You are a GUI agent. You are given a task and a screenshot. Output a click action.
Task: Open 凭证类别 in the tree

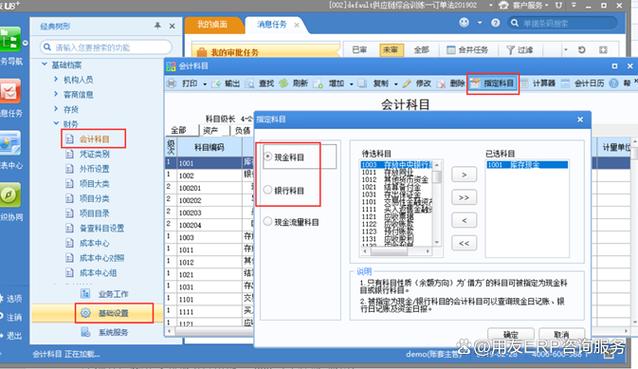pos(94,154)
